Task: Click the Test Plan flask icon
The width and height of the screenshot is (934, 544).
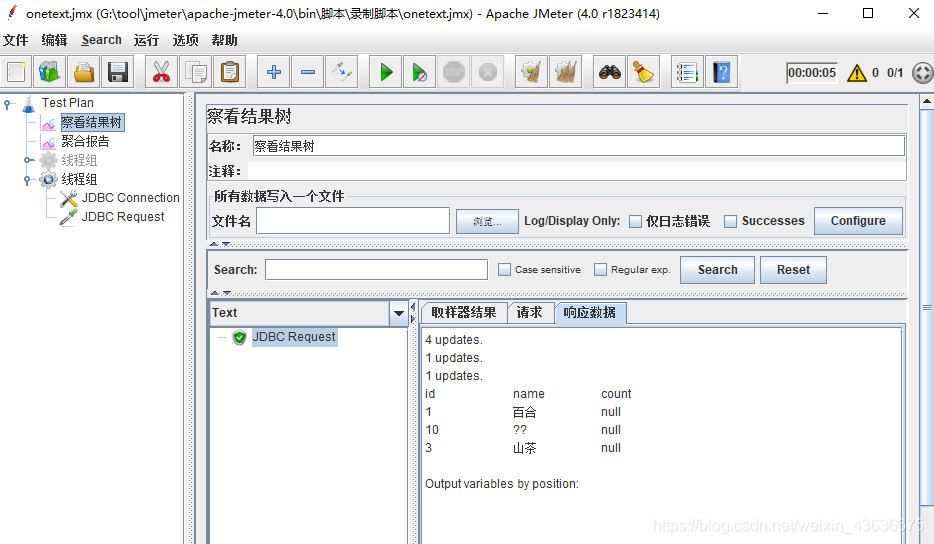Action: coord(29,105)
